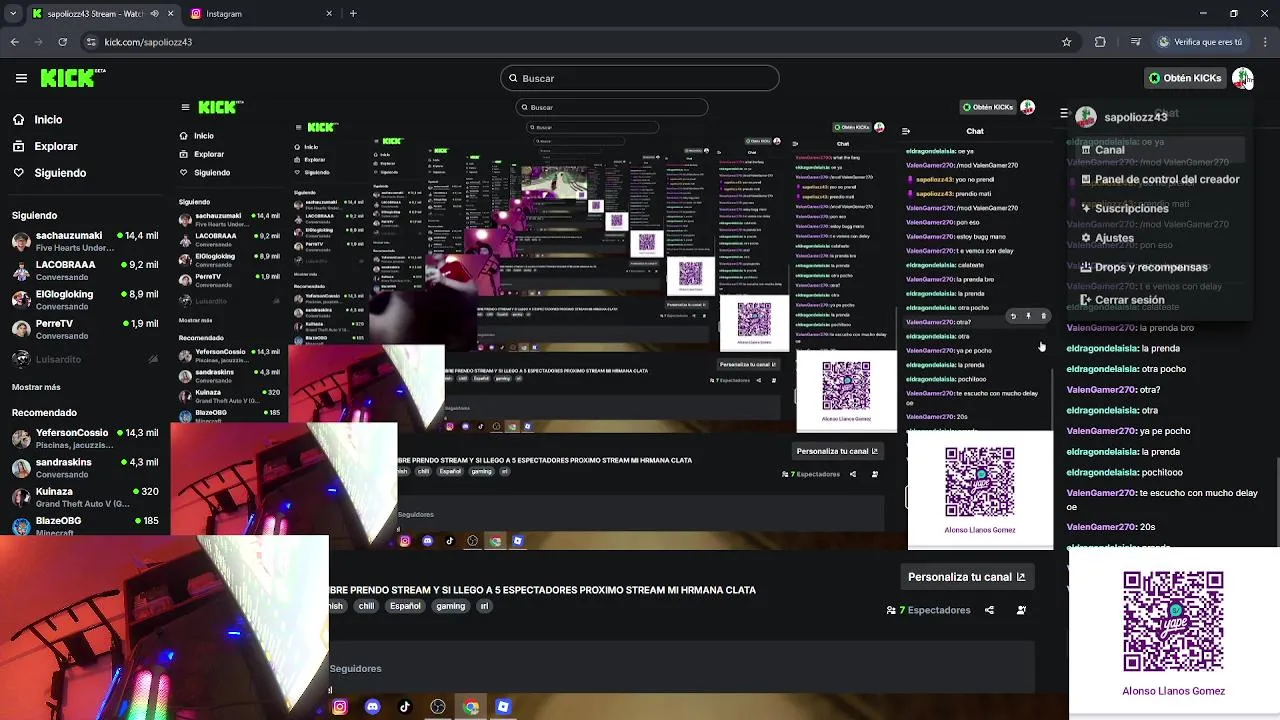Click the Buscar search field in top header
The height and width of the screenshot is (720, 1280).
[640, 78]
